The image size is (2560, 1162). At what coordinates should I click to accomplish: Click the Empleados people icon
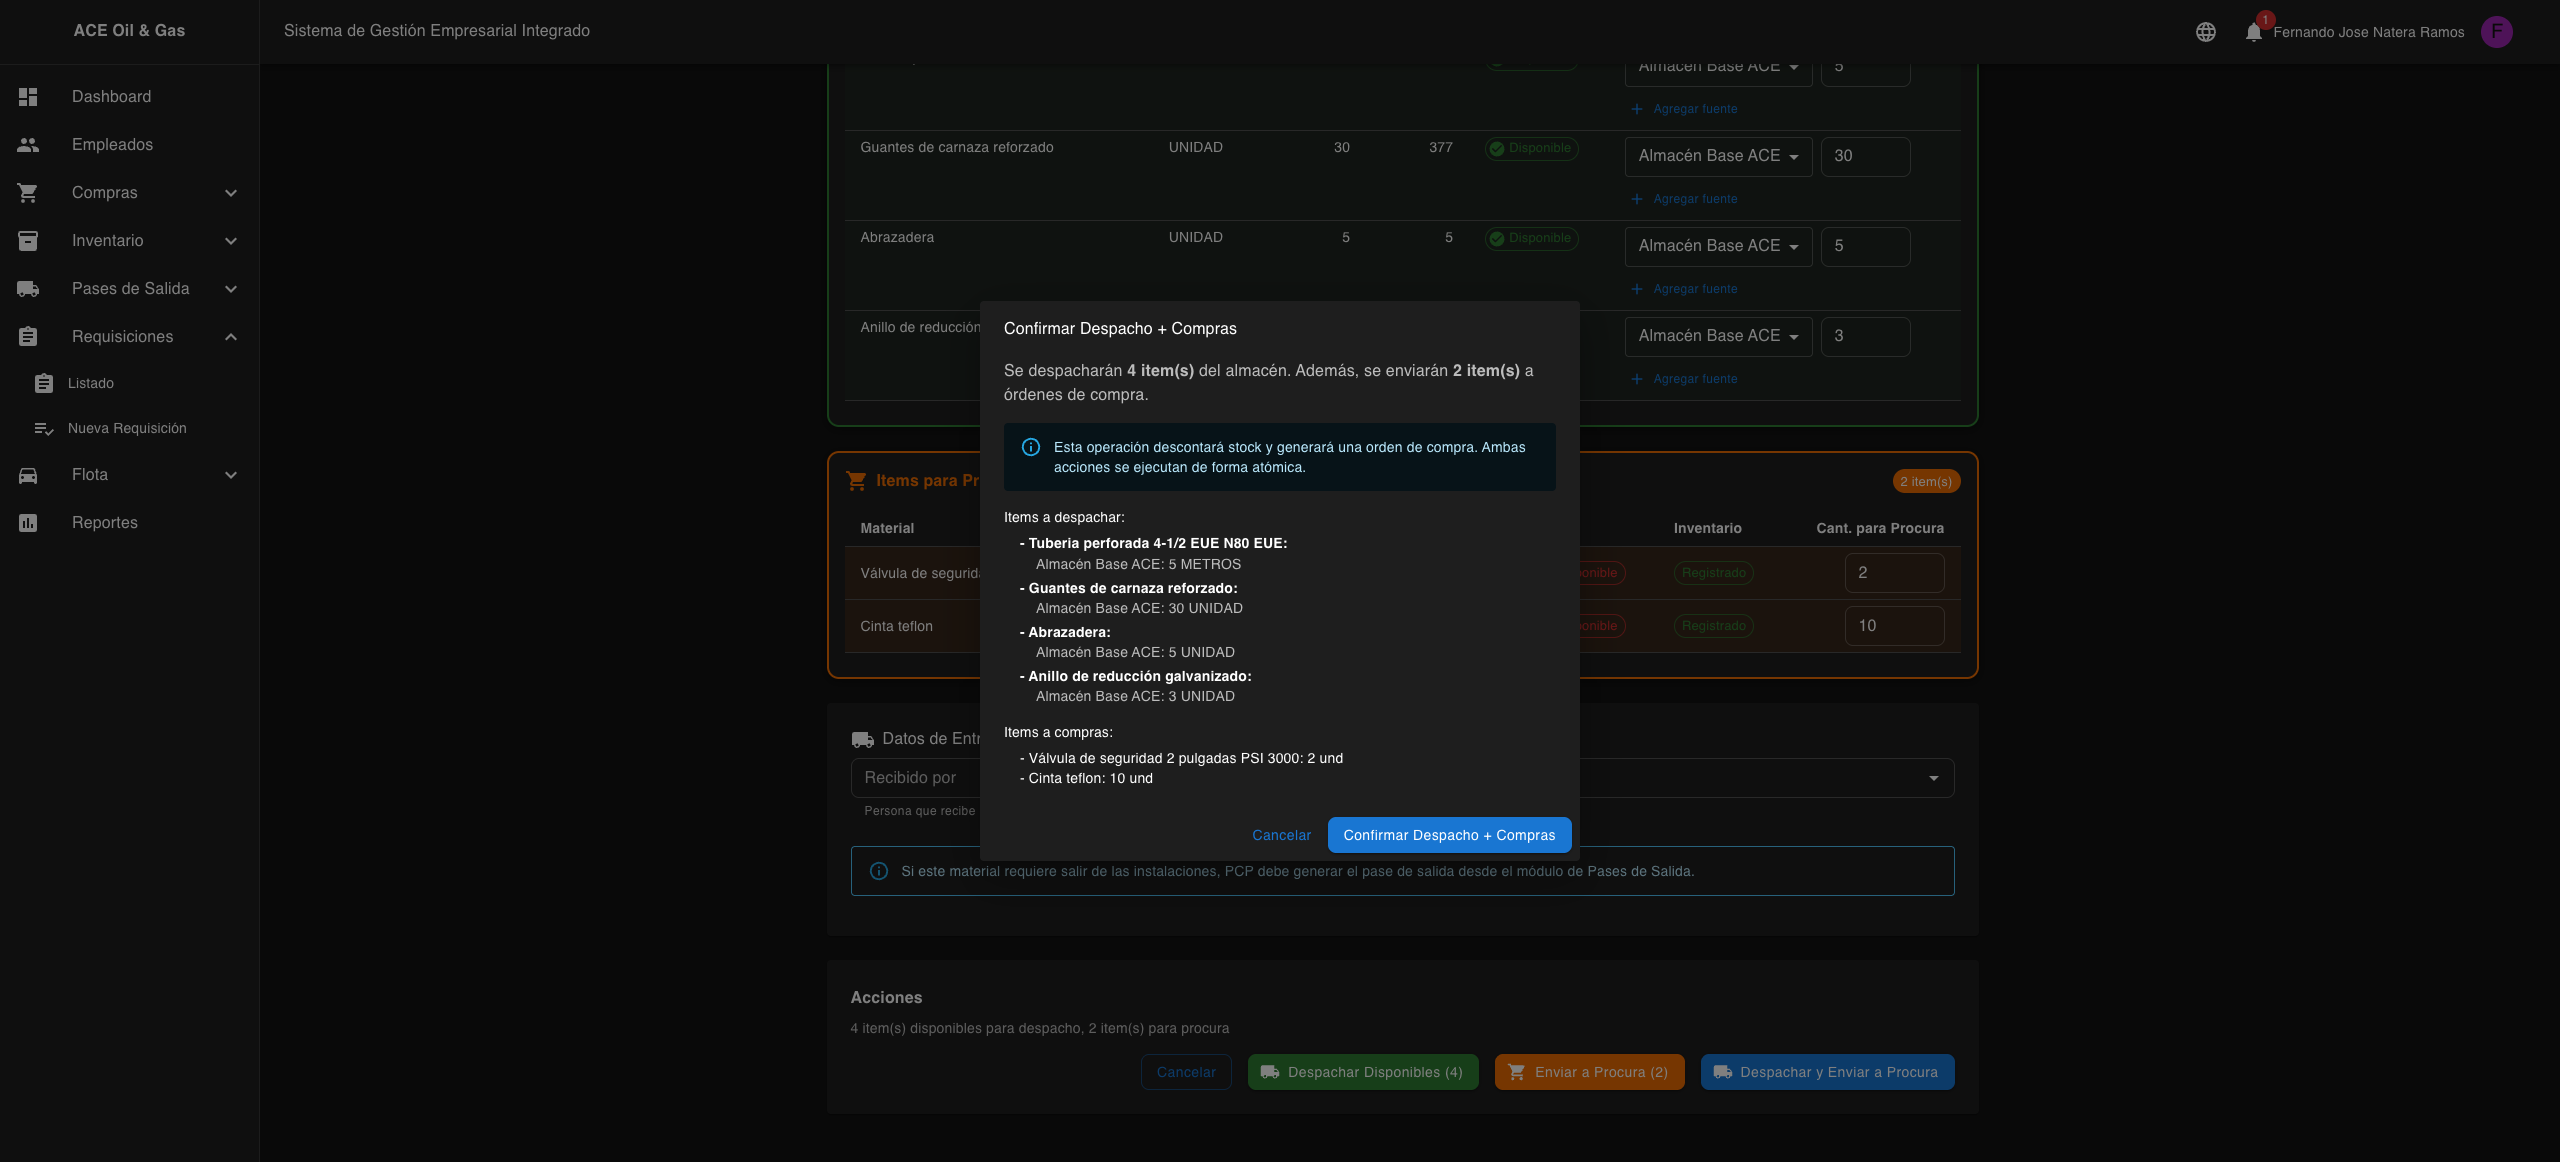point(28,145)
